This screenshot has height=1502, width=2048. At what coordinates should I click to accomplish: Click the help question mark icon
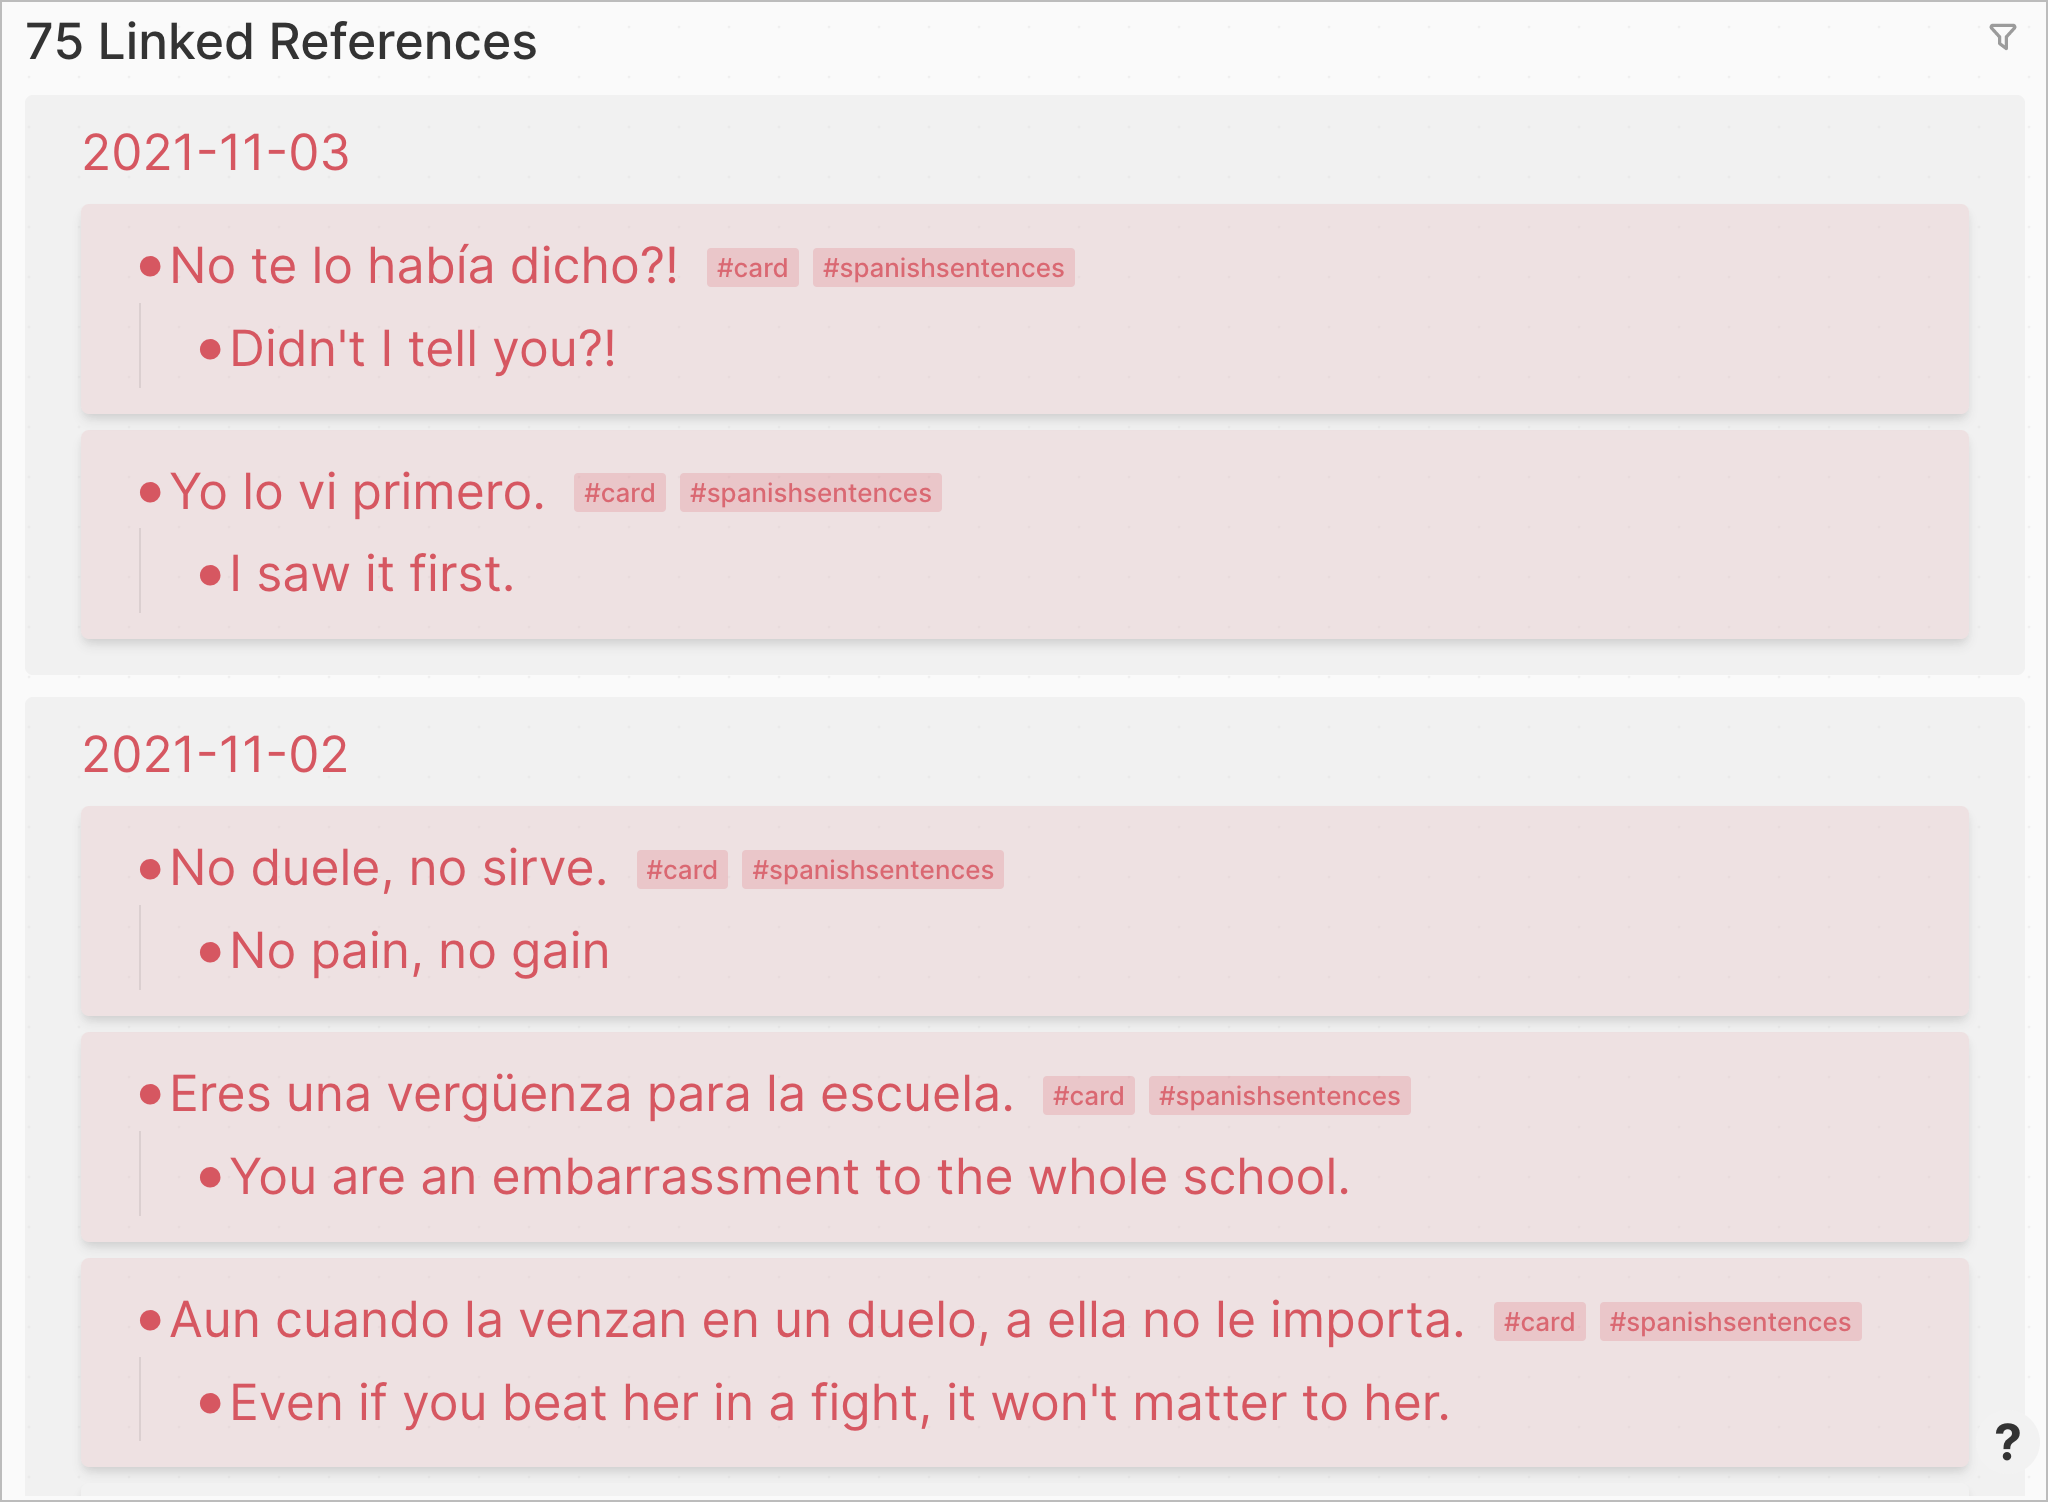2007,1440
